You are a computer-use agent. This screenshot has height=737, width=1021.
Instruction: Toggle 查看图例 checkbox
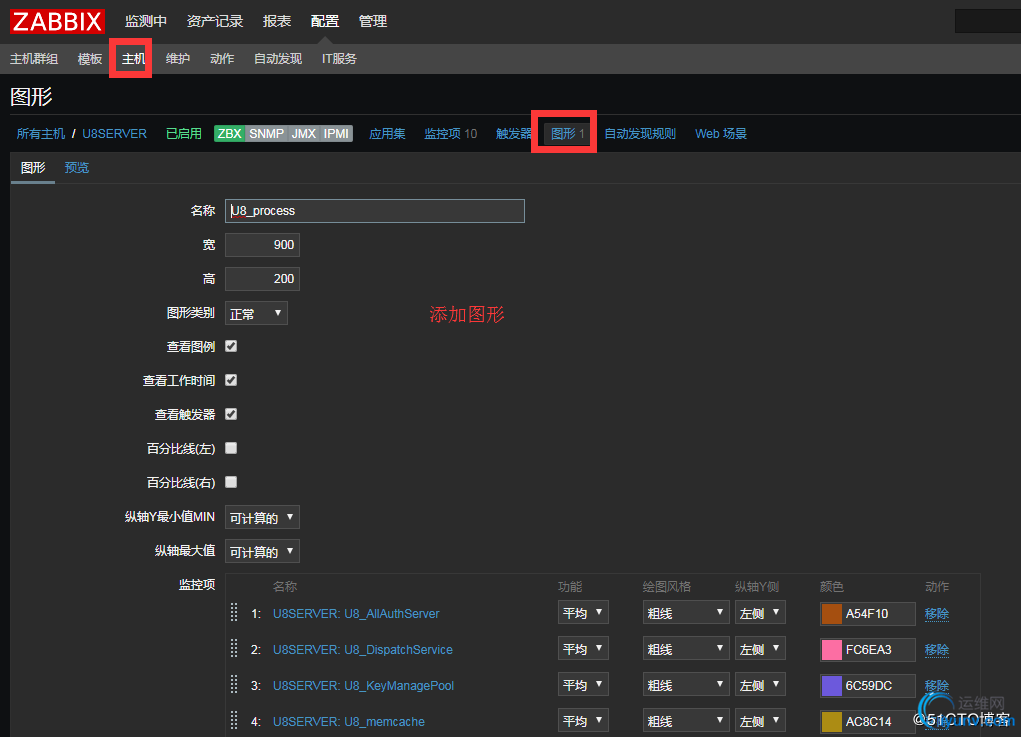click(x=231, y=346)
